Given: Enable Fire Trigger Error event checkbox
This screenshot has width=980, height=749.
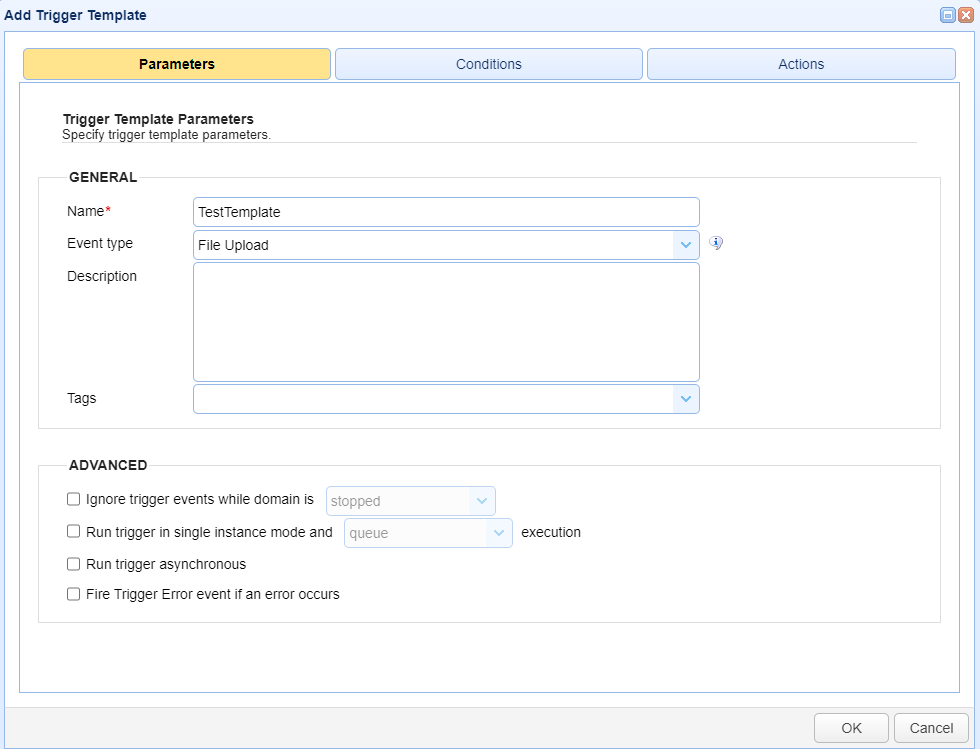Looking at the screenshot, I should (74, 594).
